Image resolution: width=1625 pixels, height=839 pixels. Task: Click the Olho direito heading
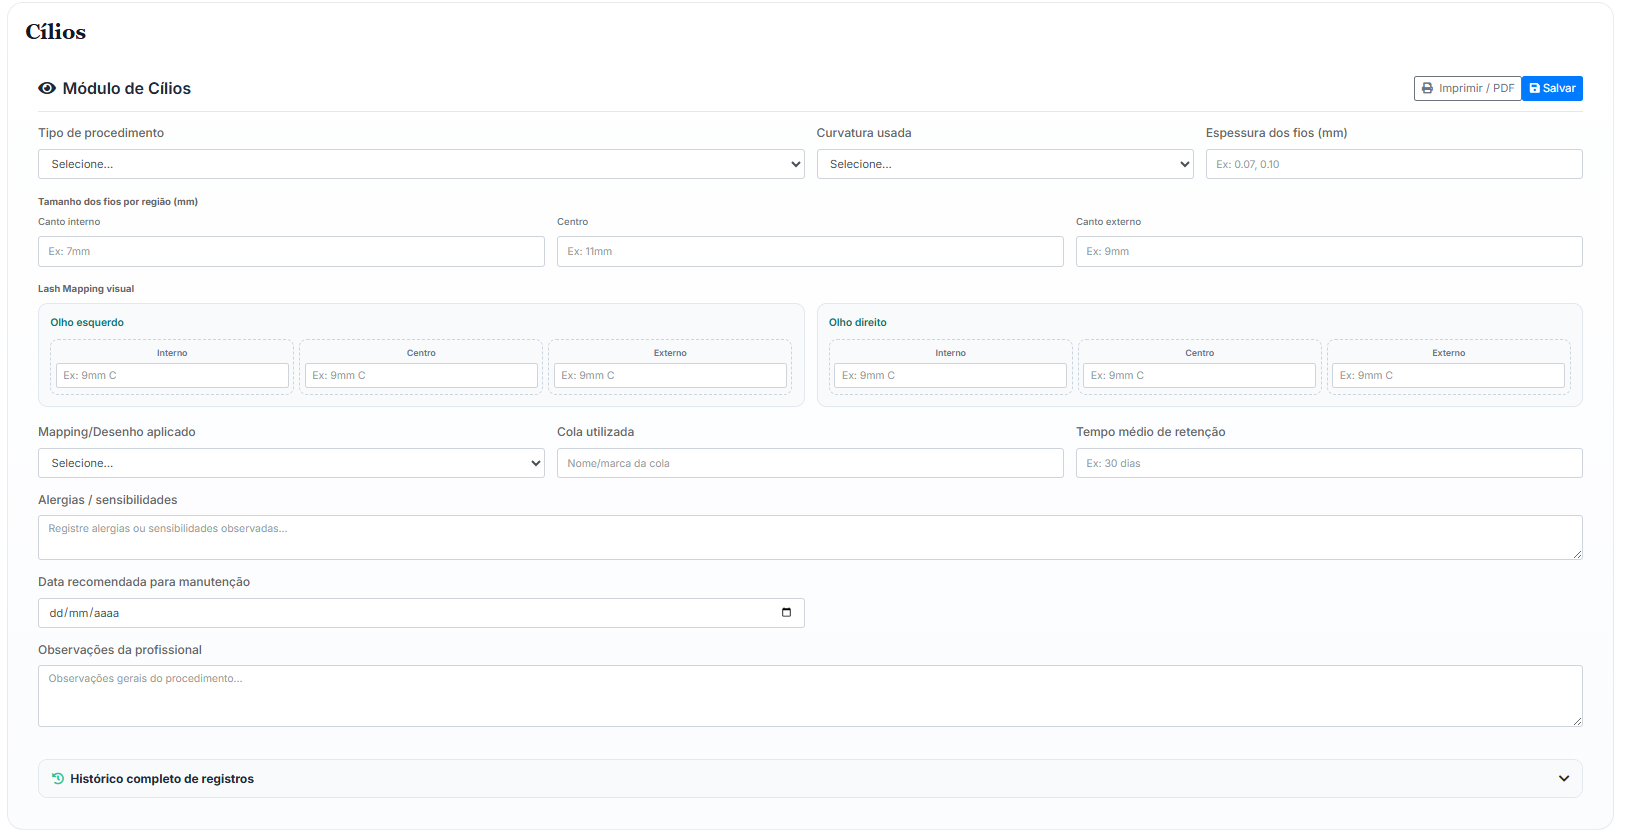coord(858,322)
